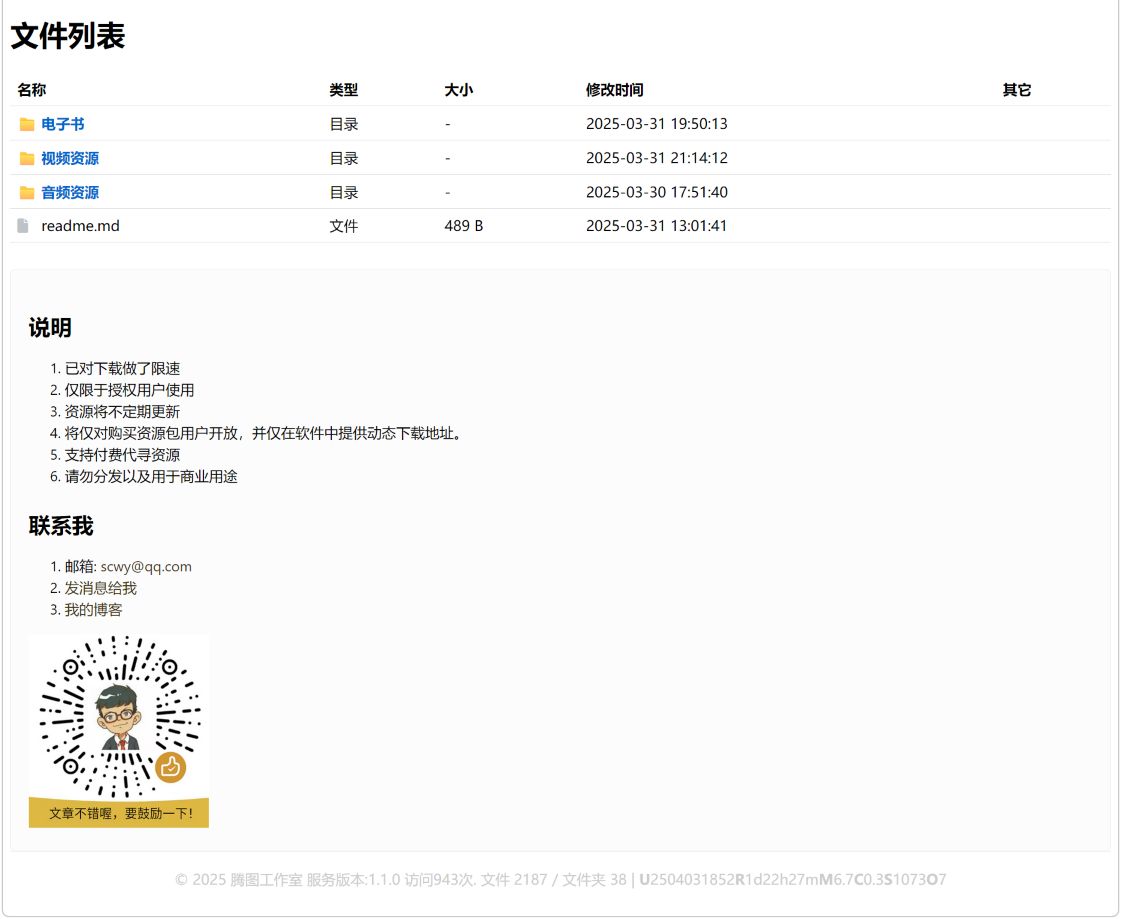1123x919 pixels.
Task: Click the file icon next to readme.md
Action: 23,226
